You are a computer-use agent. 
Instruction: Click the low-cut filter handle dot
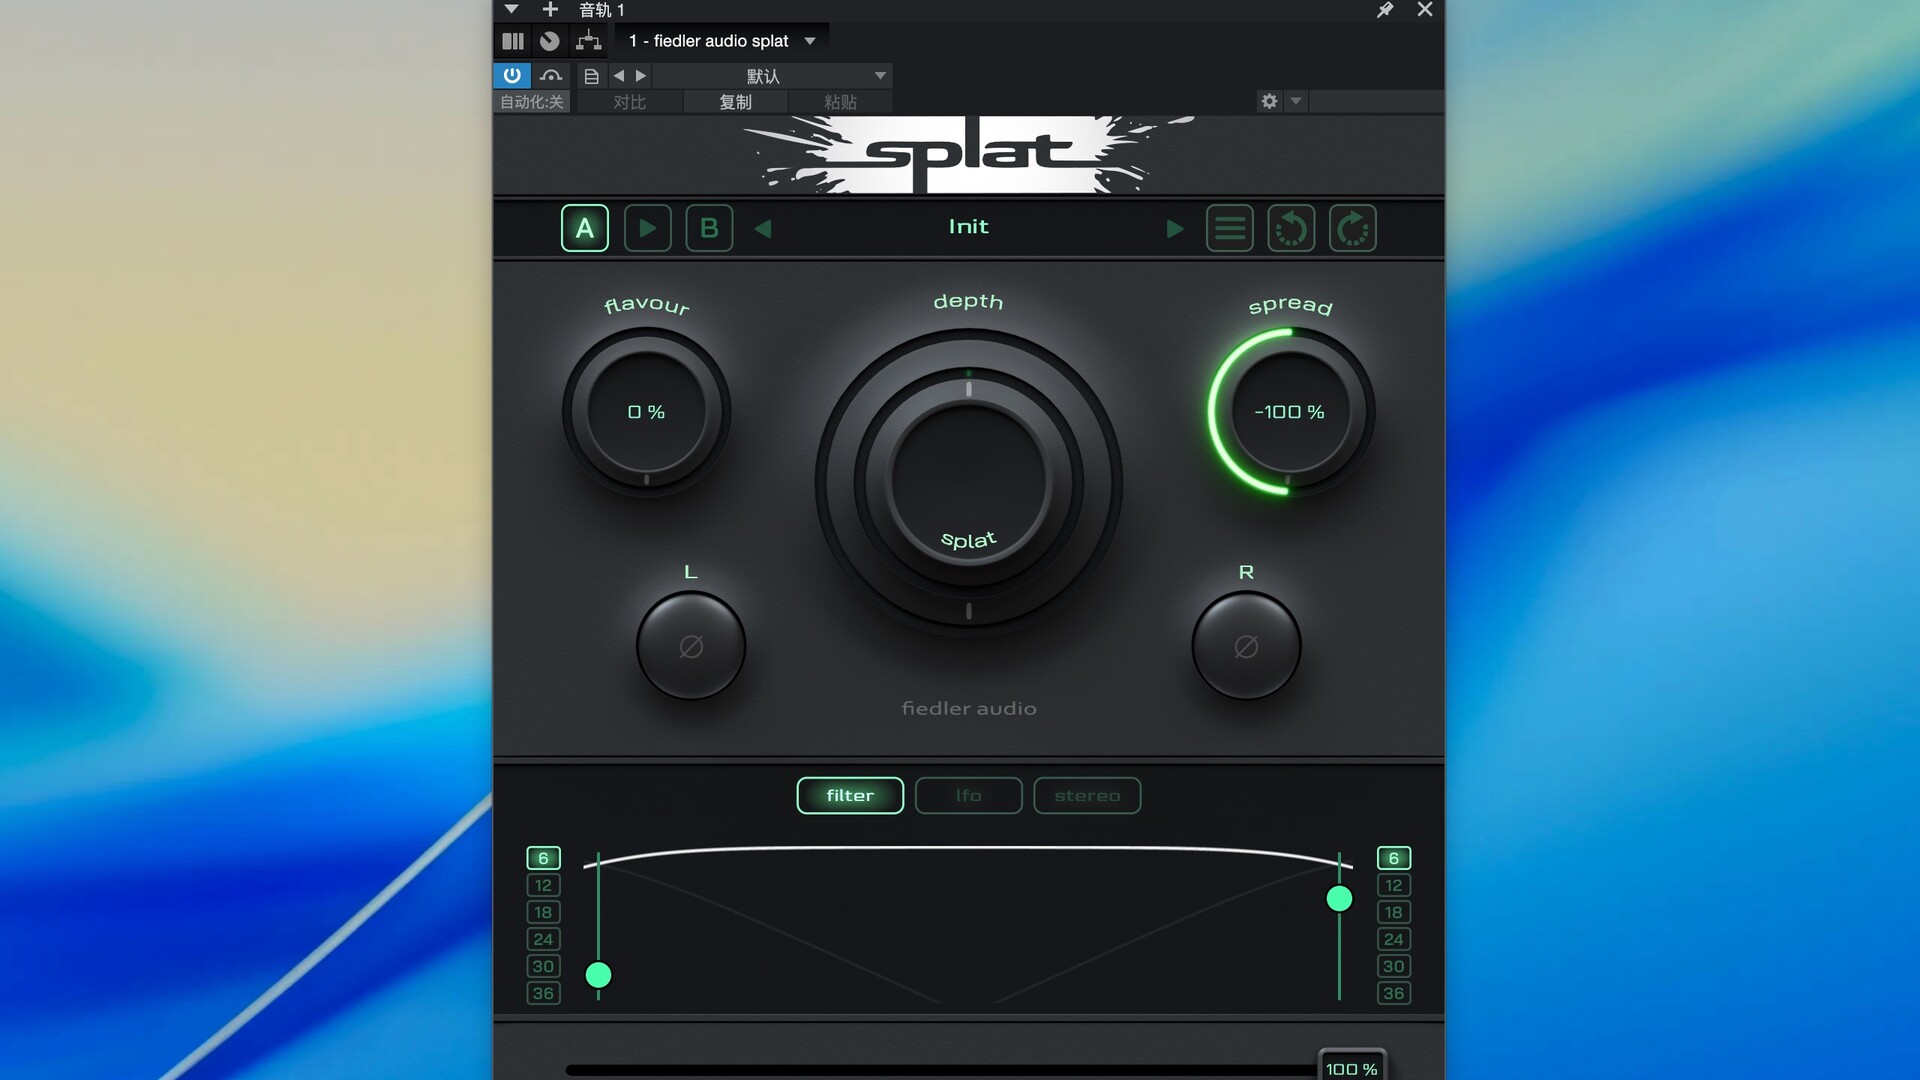[598, 975]
